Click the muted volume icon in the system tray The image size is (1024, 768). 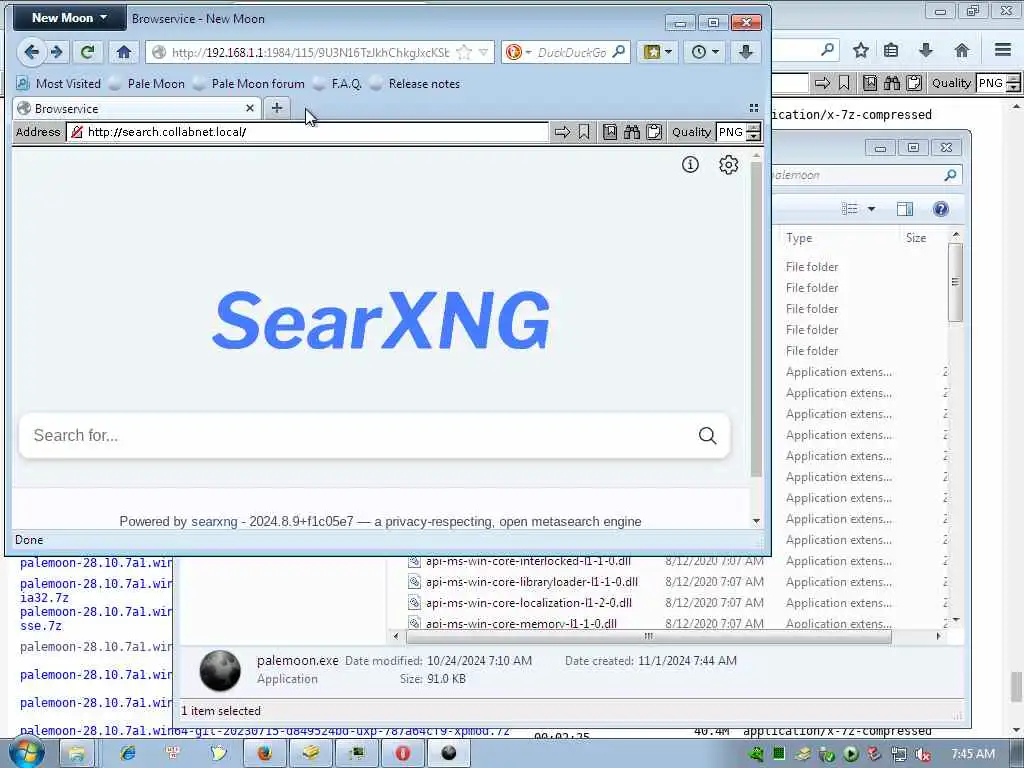pyautogui.click(x=922, y=754)
